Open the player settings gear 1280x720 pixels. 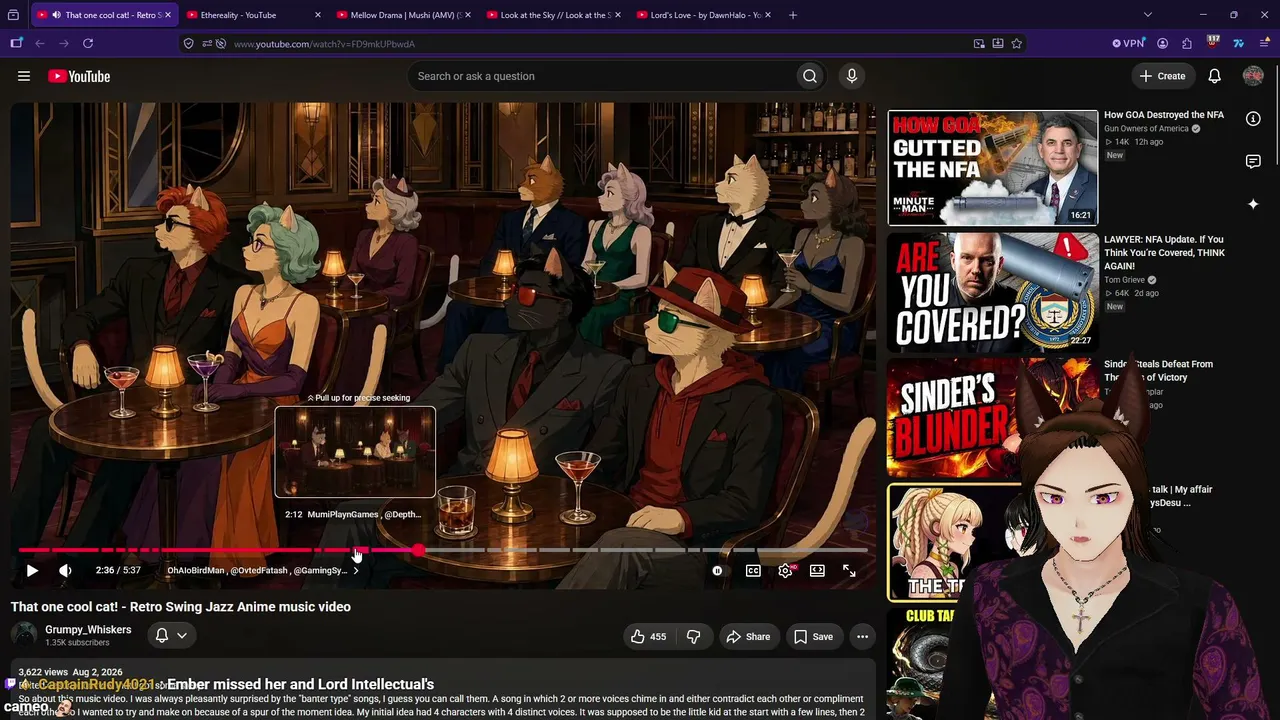[x=785, y=570]
